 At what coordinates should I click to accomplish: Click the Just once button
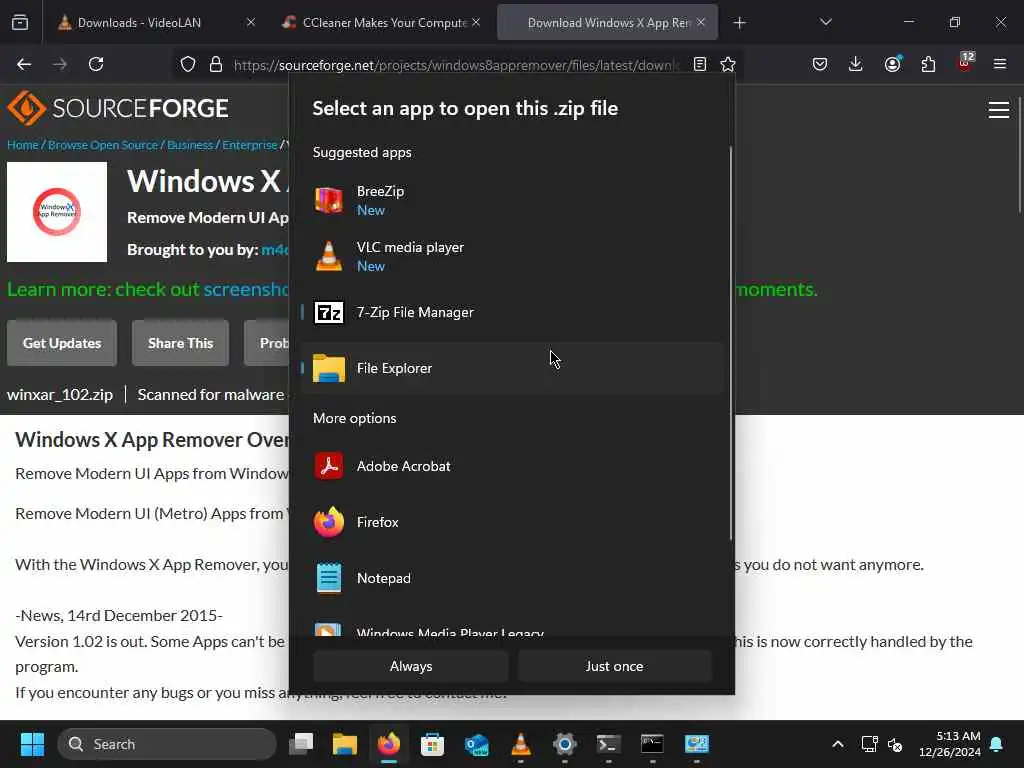click(x=615, y=666)
